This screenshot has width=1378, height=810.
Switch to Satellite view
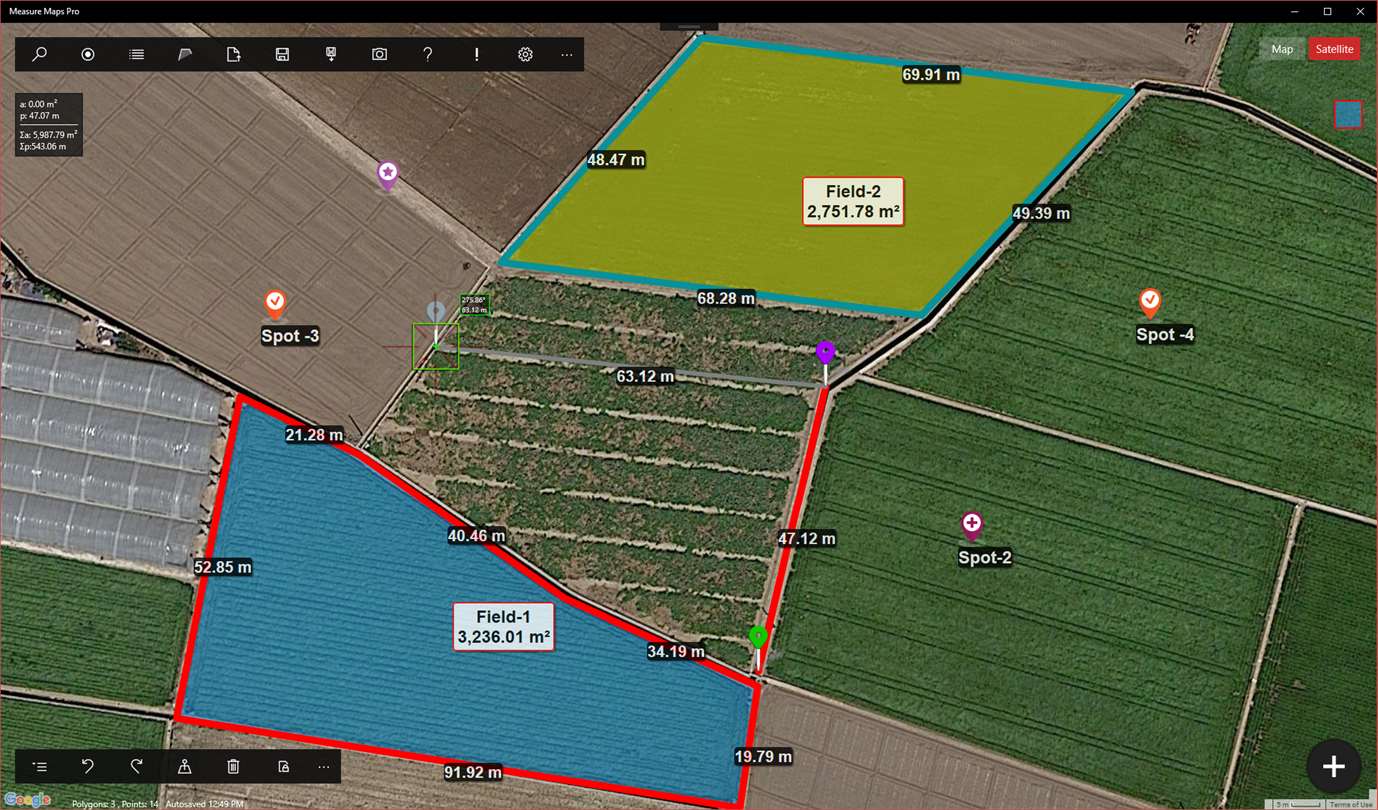[x=1334, y=49]
